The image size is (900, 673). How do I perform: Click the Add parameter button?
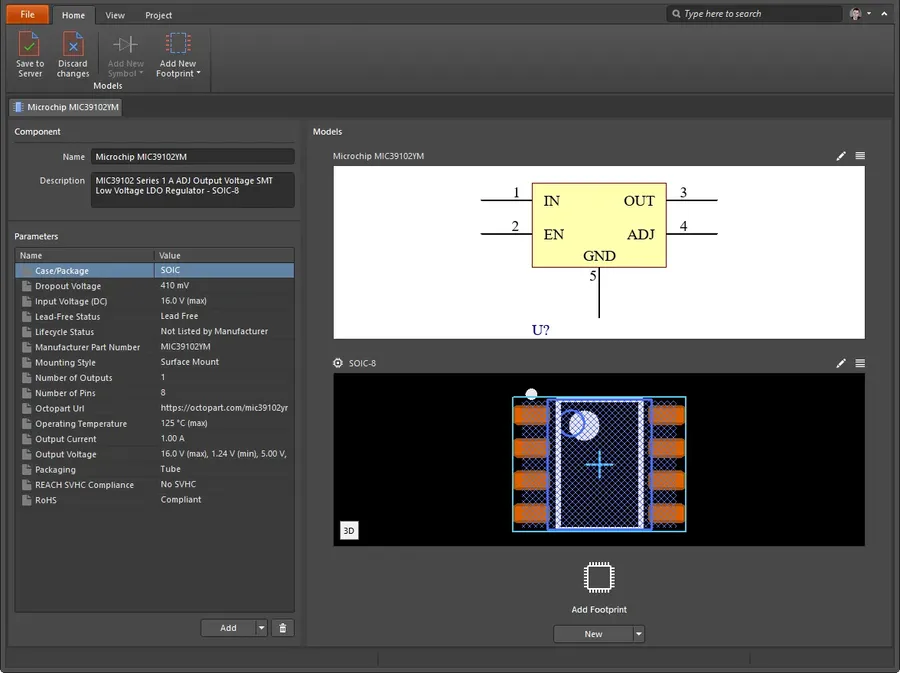pyautogui.click(x=228, y=628)
